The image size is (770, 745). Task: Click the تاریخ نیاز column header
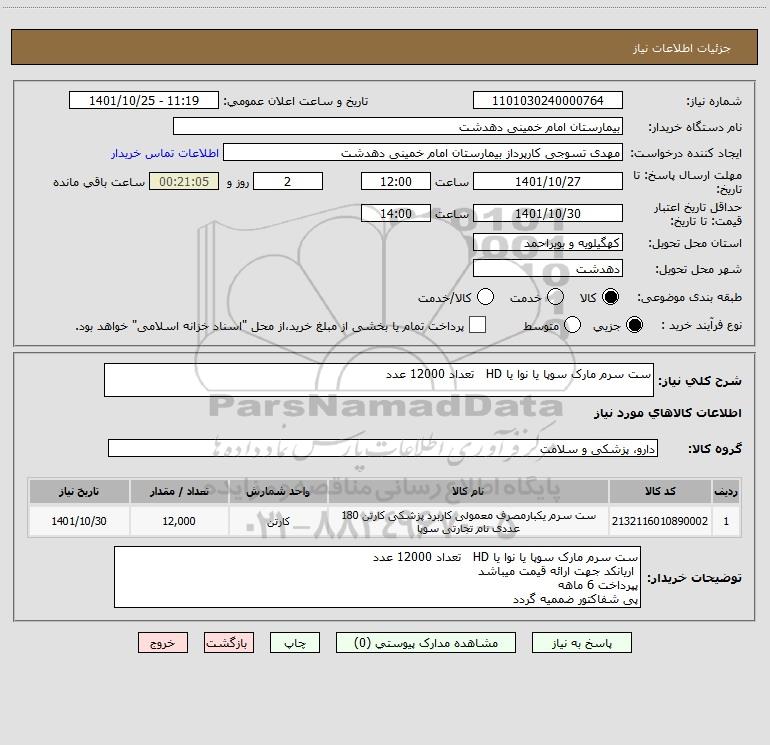pyautogui.click(x=79, y=491)
